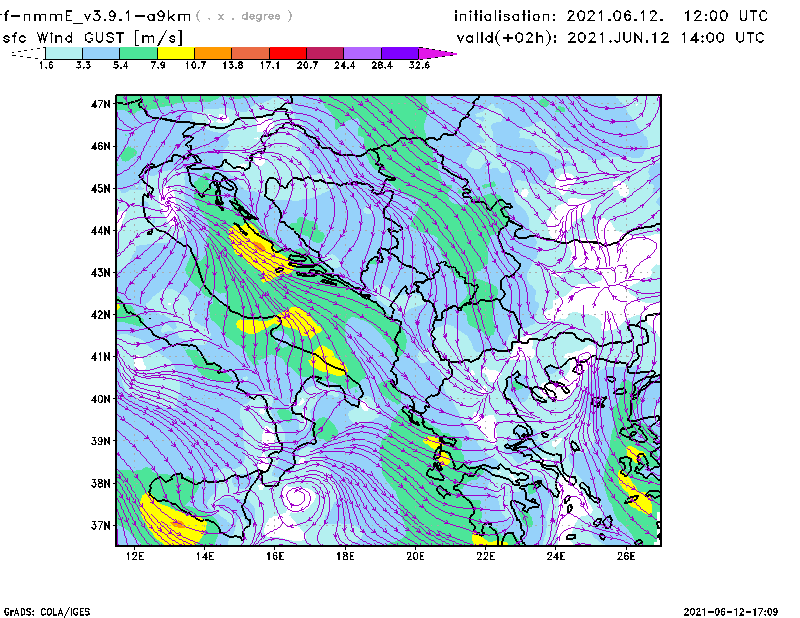Click the "38N" latitude label
The width and height of the screenshot is (800, 618).
(101, 483)
